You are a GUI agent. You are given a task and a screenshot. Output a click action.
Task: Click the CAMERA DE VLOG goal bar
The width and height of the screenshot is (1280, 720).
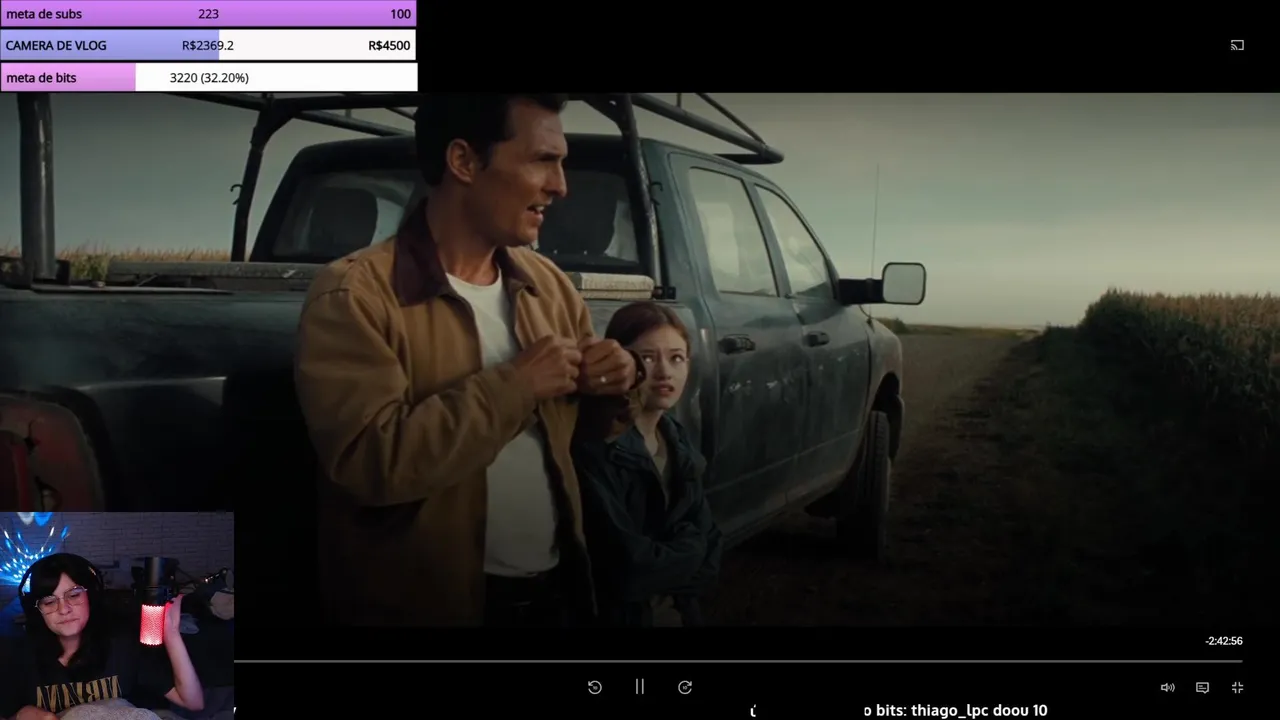click(208, 45)
